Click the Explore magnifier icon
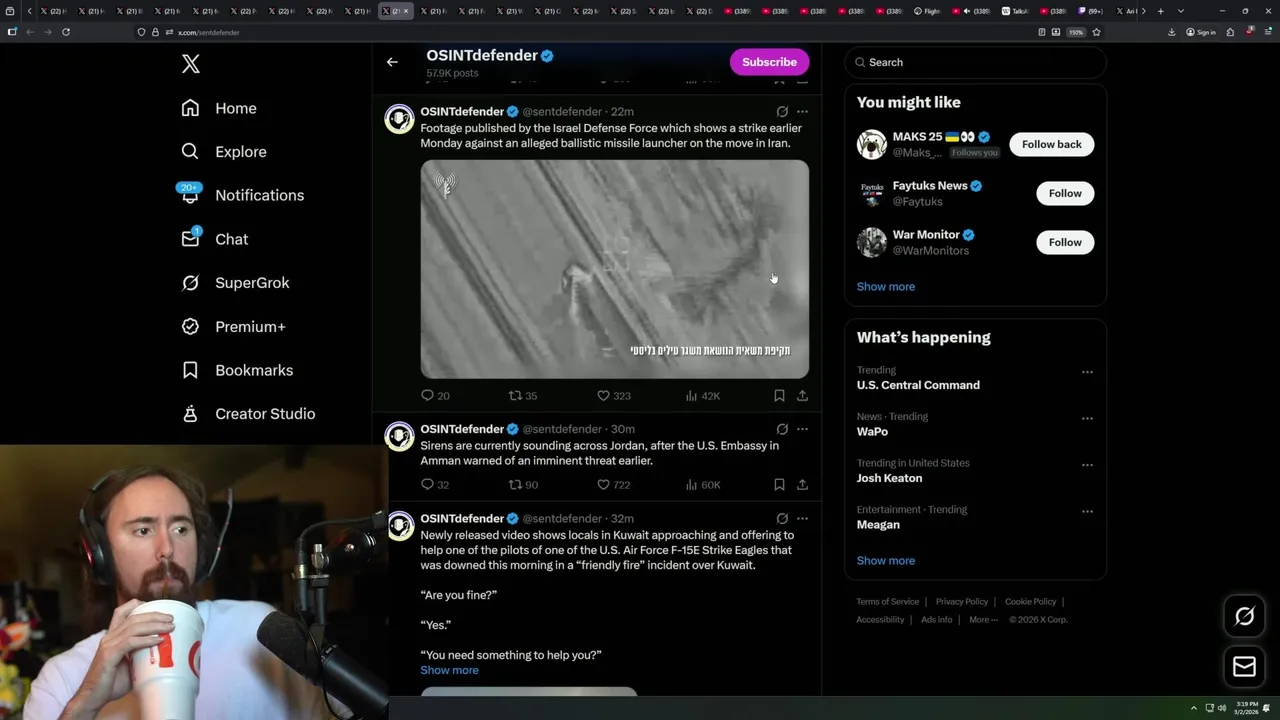 click(190, 152)
